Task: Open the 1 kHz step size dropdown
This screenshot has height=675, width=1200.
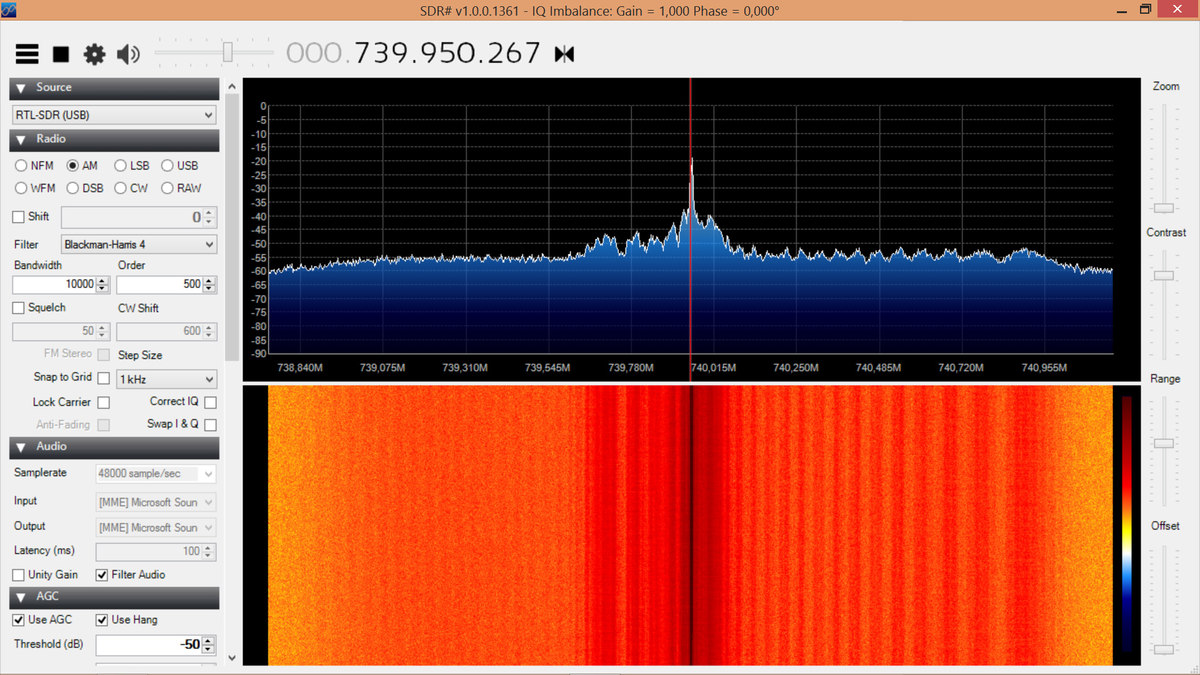Action: (x=166, y=380)
